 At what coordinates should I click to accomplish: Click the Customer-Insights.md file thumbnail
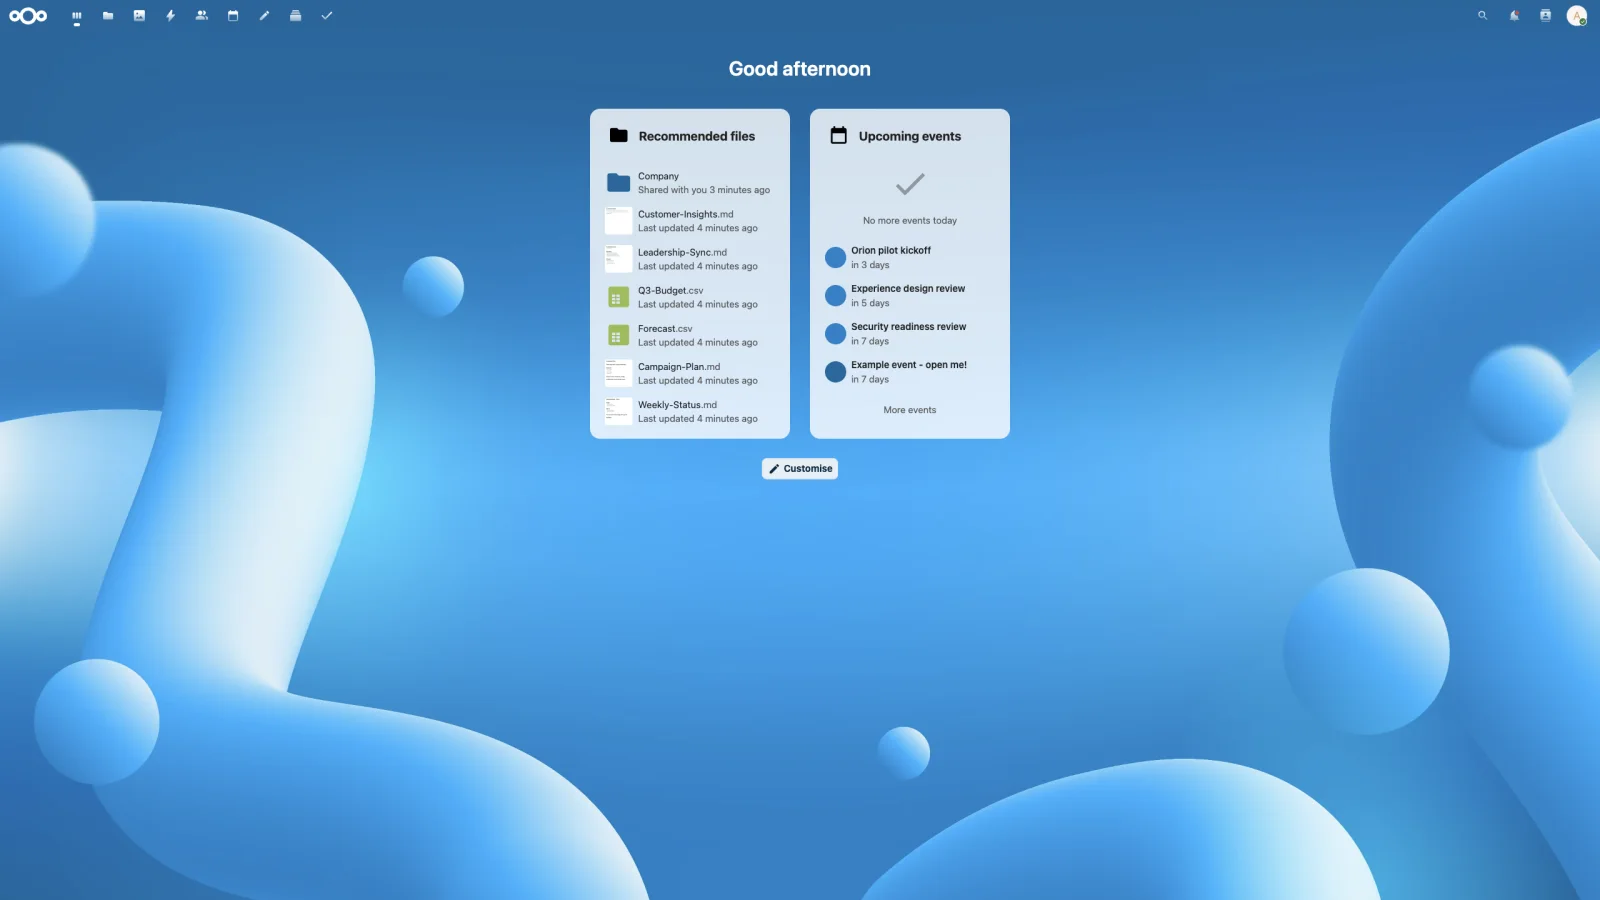click(x=619, y=221)
